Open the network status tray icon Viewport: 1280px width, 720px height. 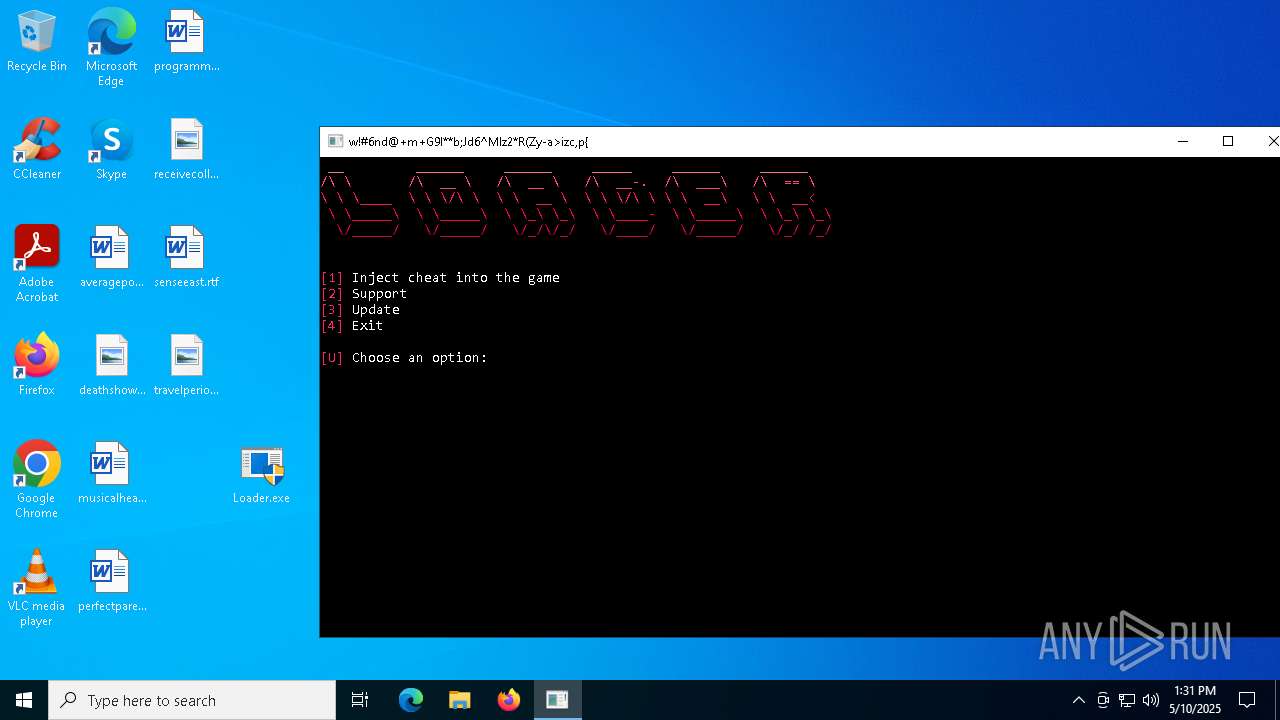(x=1127, y=700)
